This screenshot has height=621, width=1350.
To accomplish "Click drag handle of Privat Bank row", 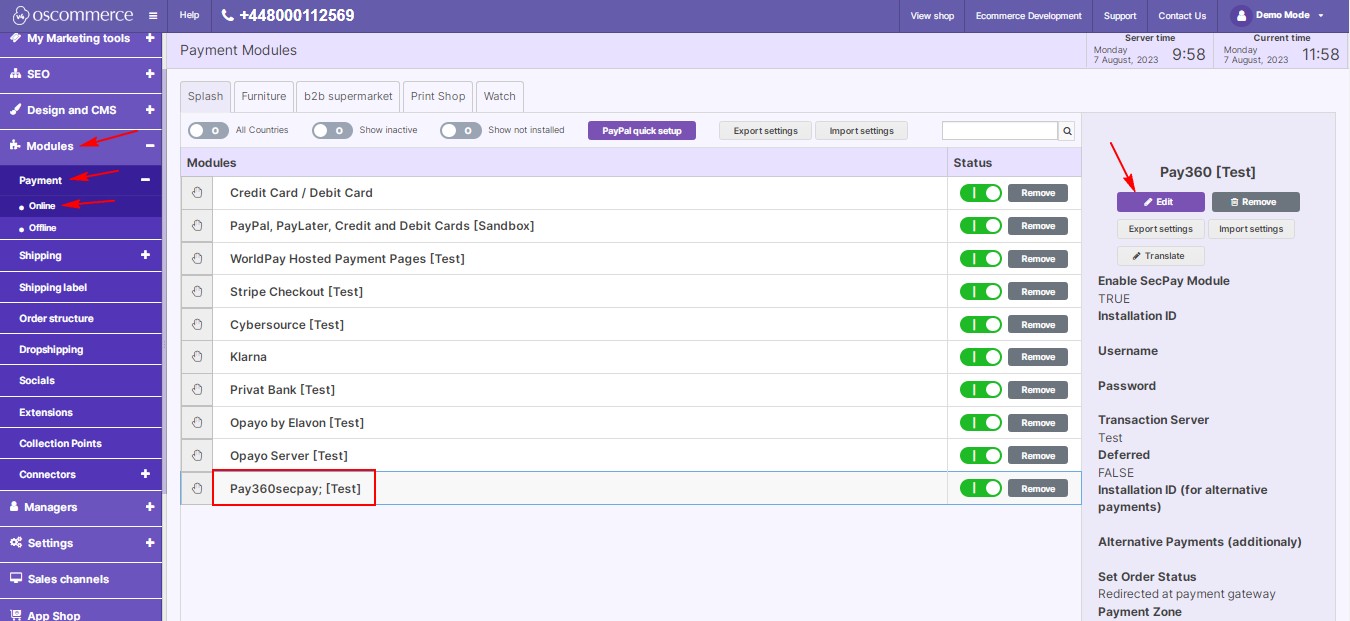I will pyautogui.click(x=197, y=390).
